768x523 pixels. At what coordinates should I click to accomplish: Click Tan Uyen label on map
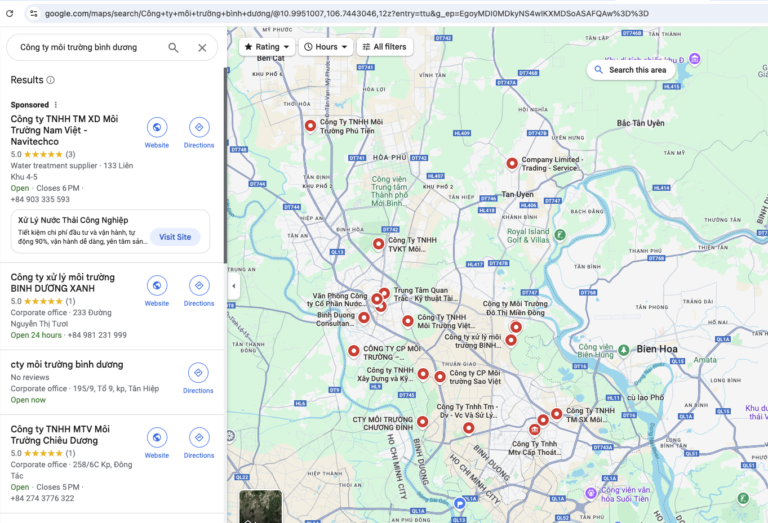coord(517,194)
